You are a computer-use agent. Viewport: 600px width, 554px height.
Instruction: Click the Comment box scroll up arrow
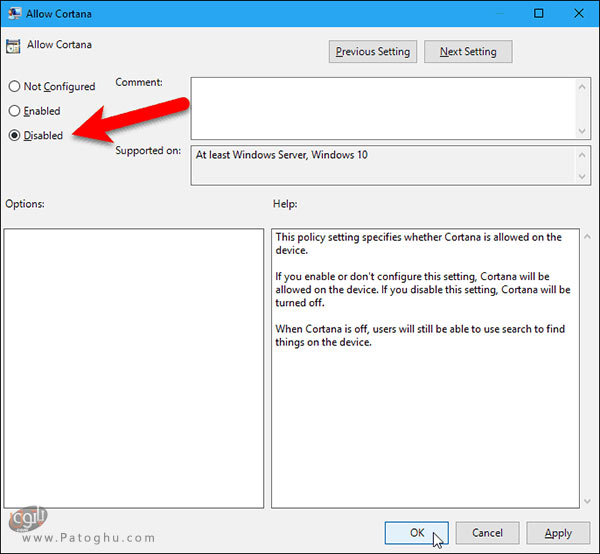coord(582,87)
